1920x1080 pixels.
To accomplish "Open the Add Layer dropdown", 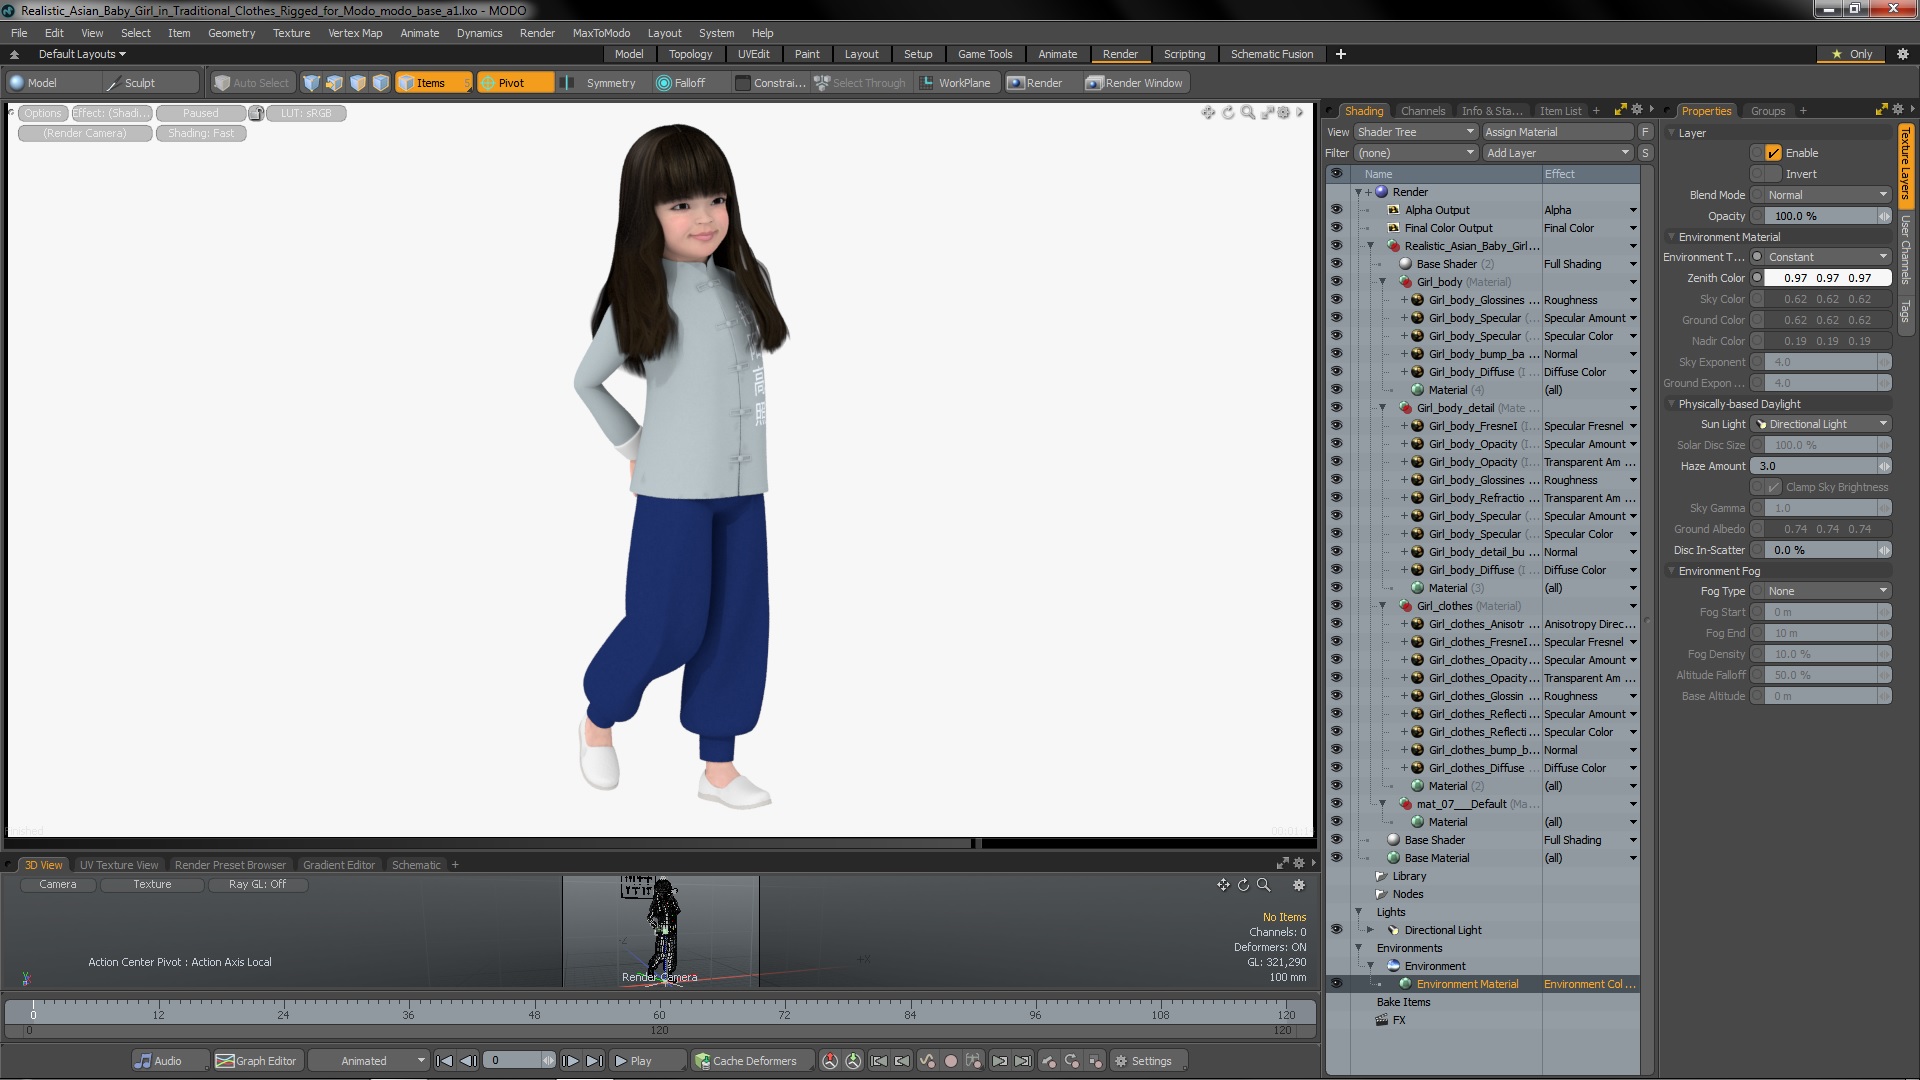I will (1557, 153).
